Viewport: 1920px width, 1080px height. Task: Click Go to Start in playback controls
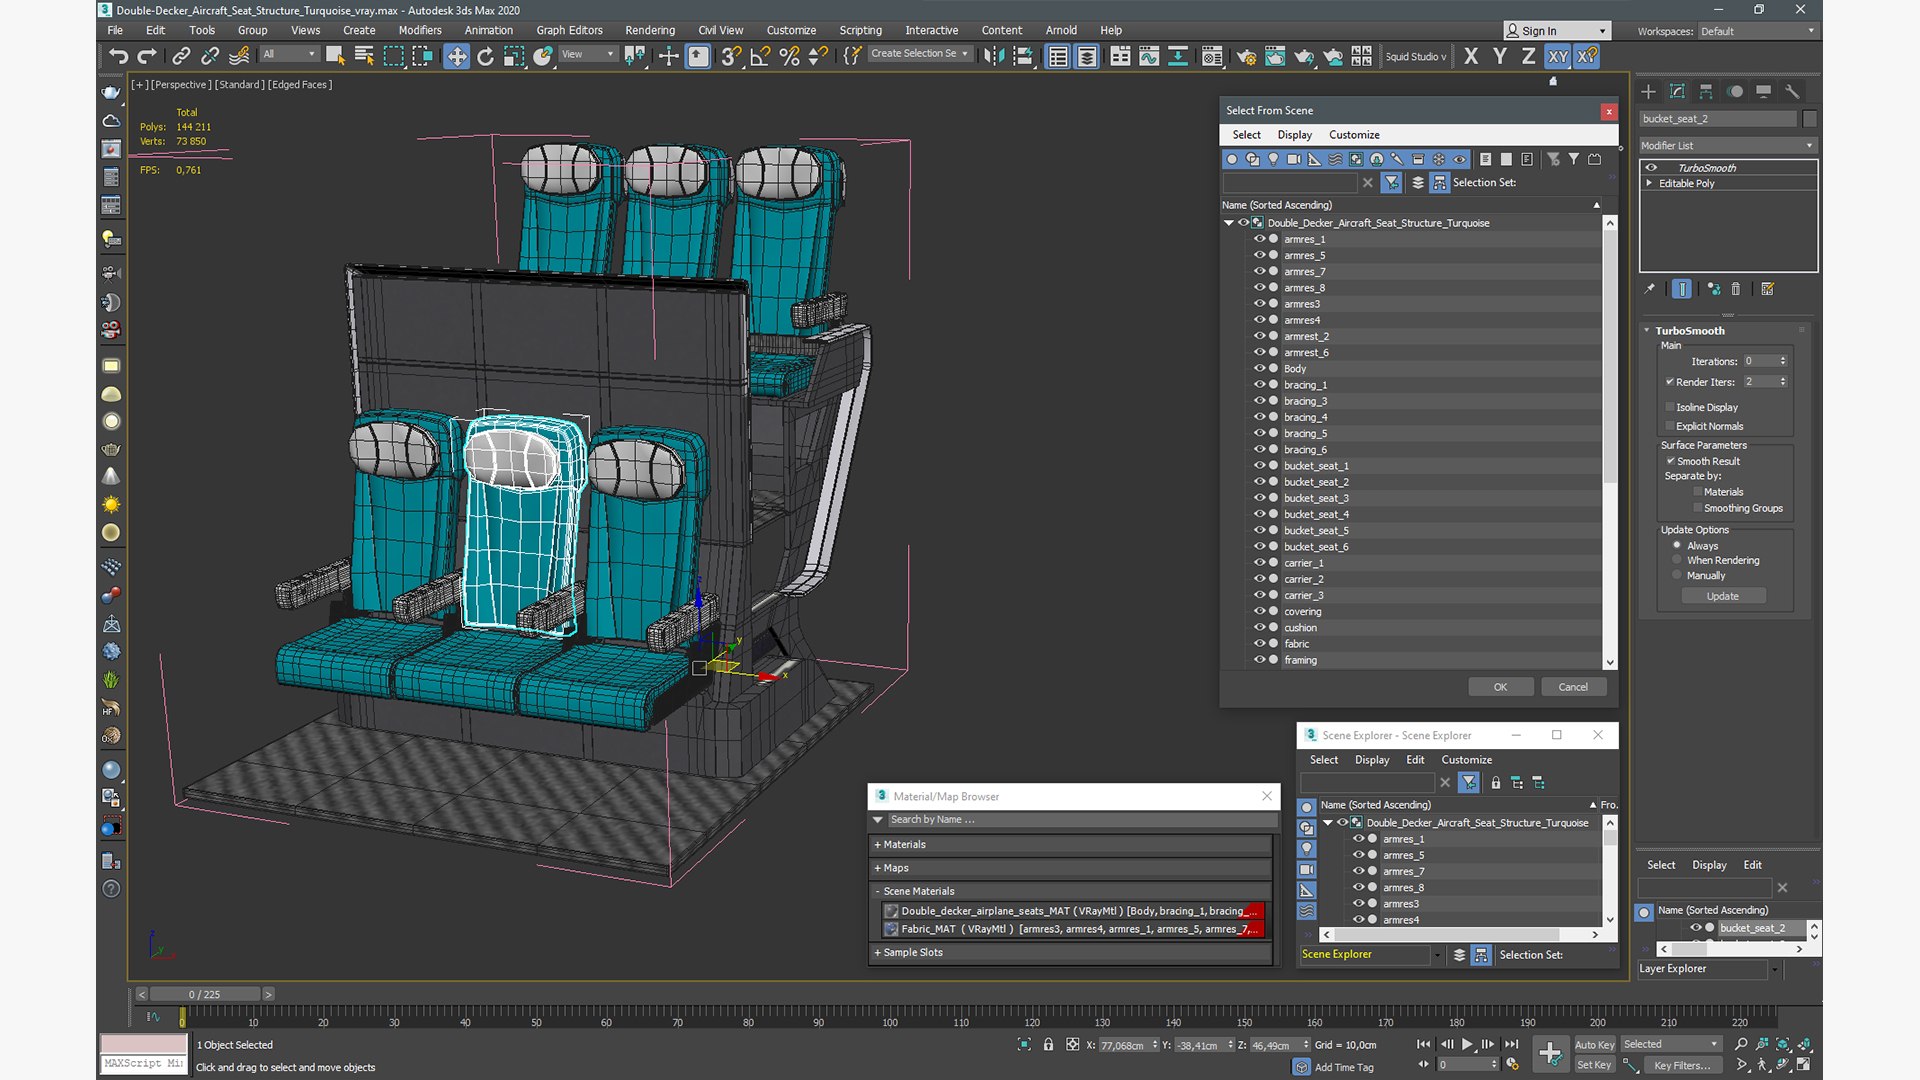[1424, 1044]
